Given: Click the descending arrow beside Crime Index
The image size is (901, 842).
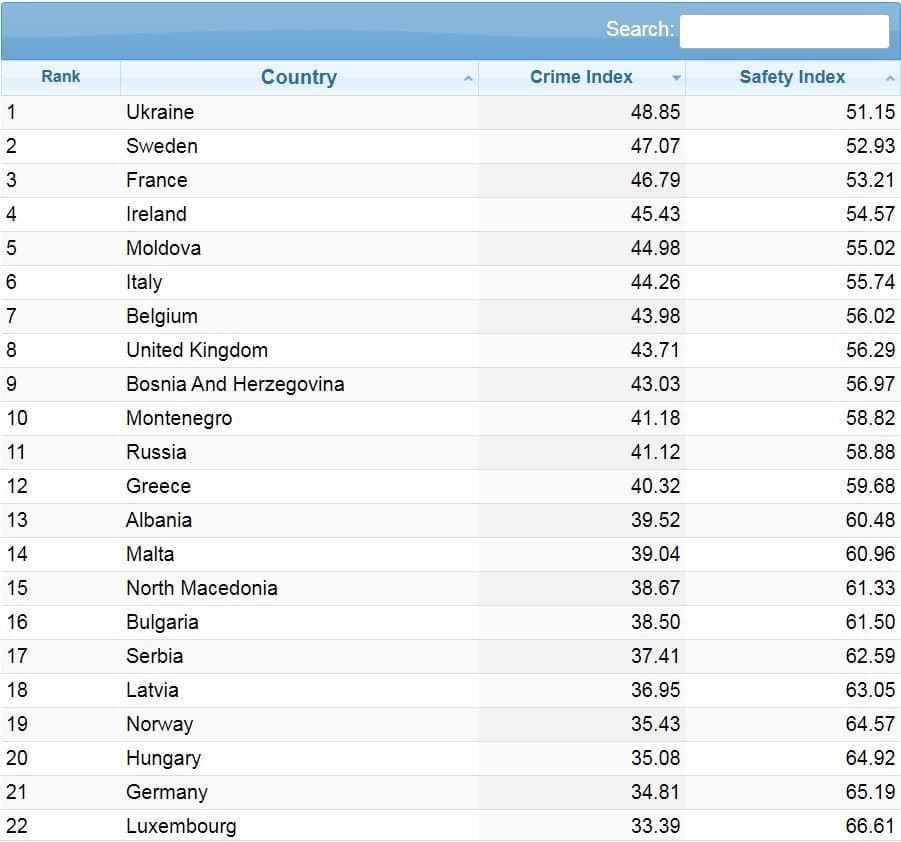Looking at the screenshot, I should (x=676, y=79).
